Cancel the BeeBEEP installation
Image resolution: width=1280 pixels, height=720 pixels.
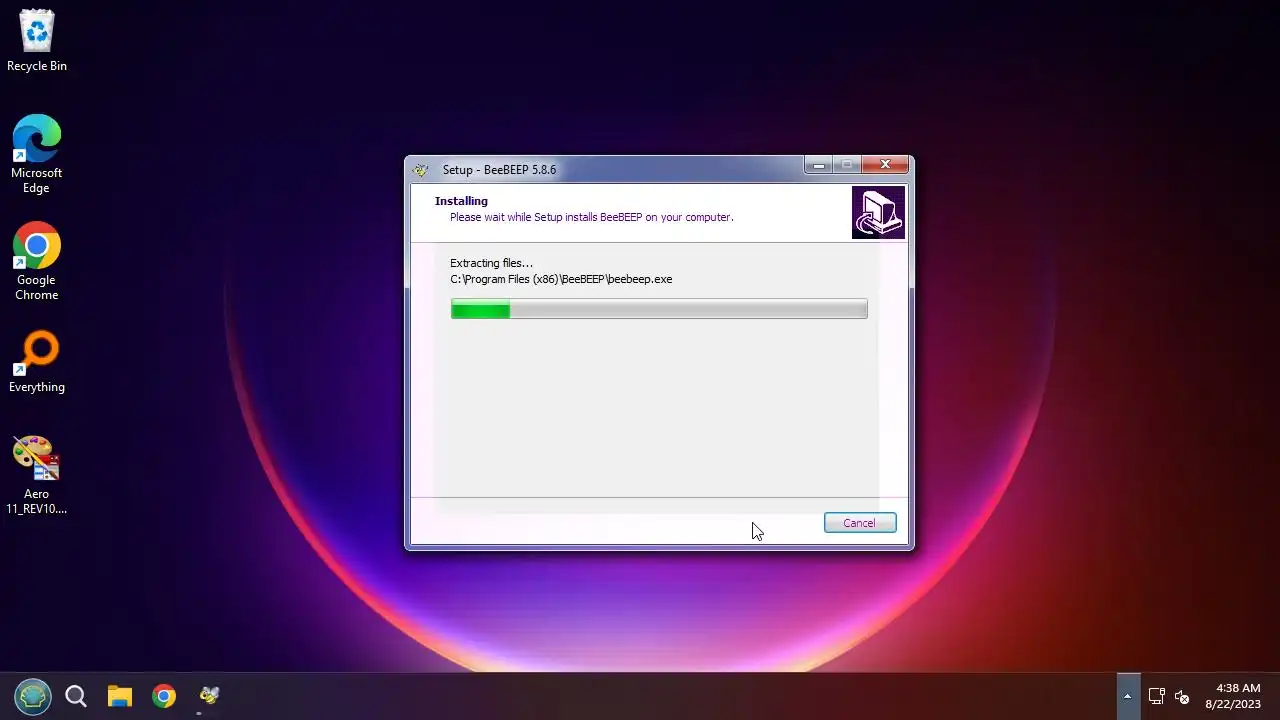pos(860,523)
